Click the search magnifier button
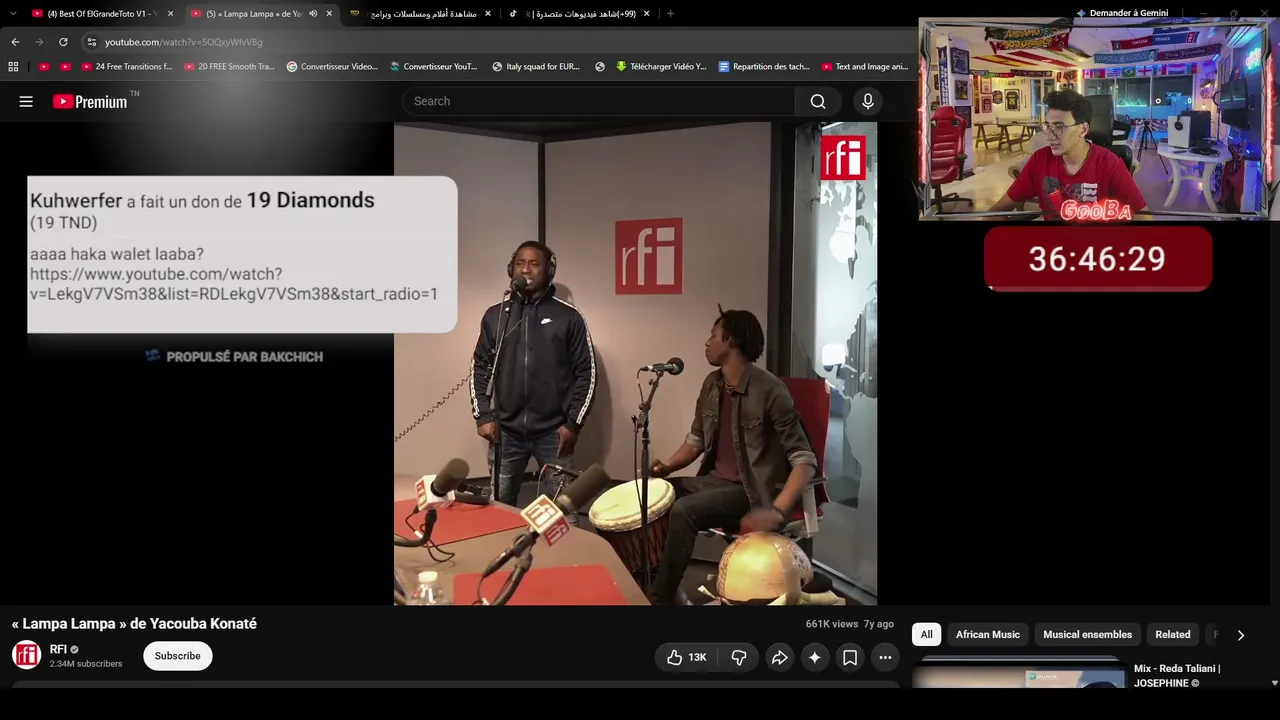1280x720 pixels. tap(818, 101)
